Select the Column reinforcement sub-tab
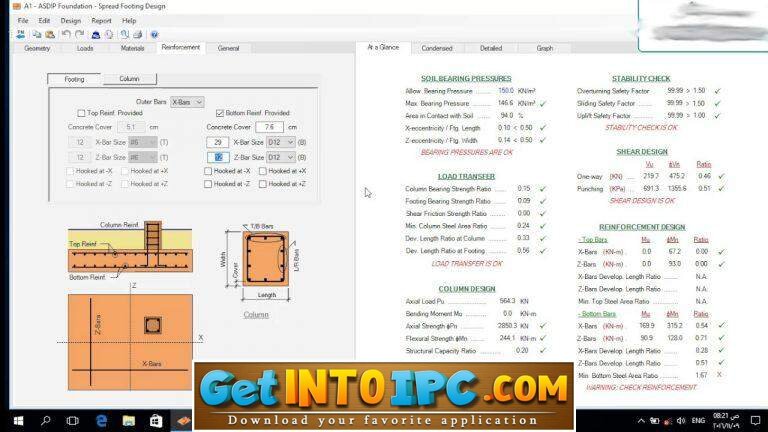The width and height of the screenshot is (768, 432). [129, 79]
